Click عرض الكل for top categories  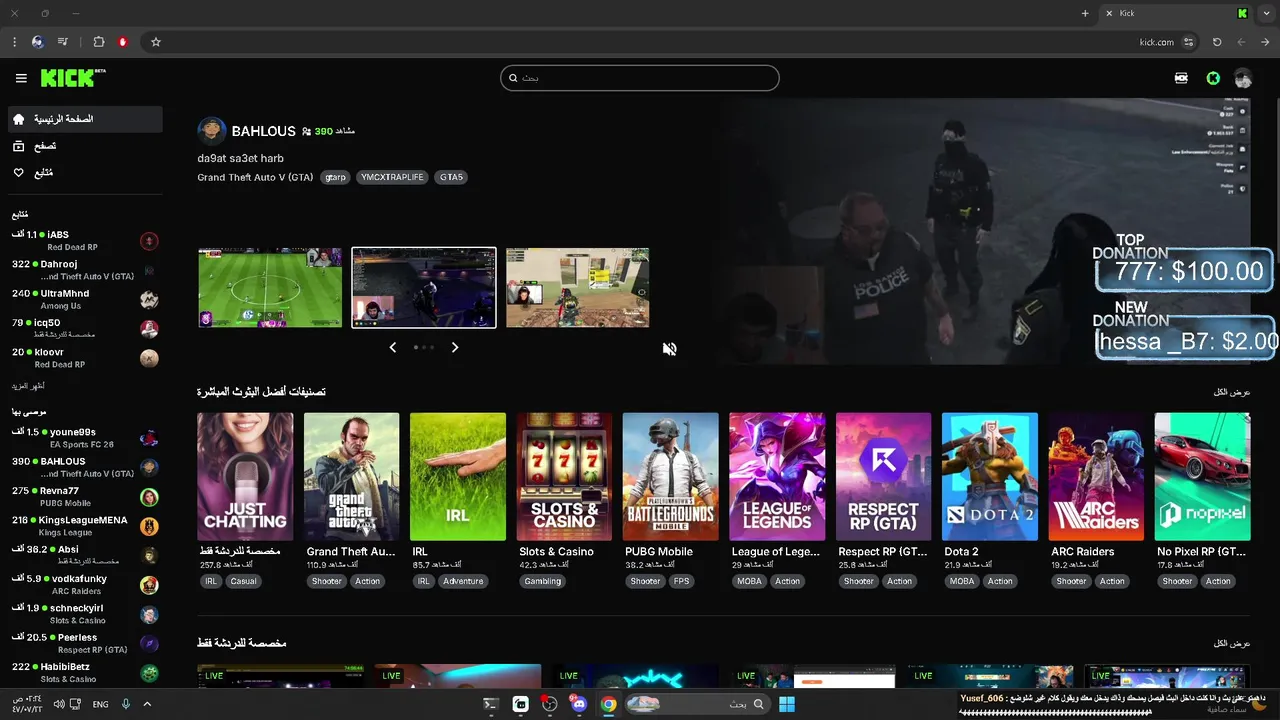click(1232, 392)
